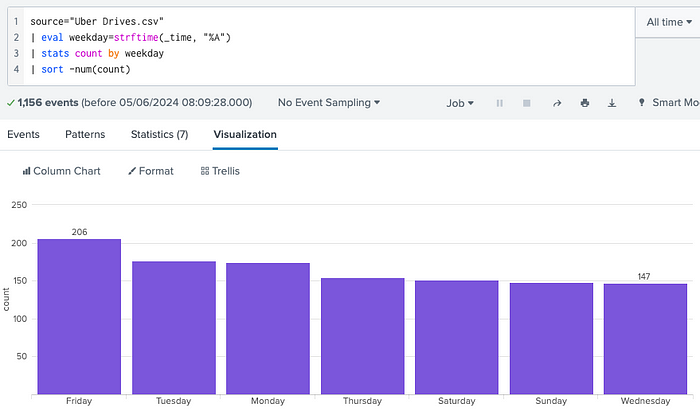
Task: Select the Wednesday column bar
Action: click(x=646, y=339)
